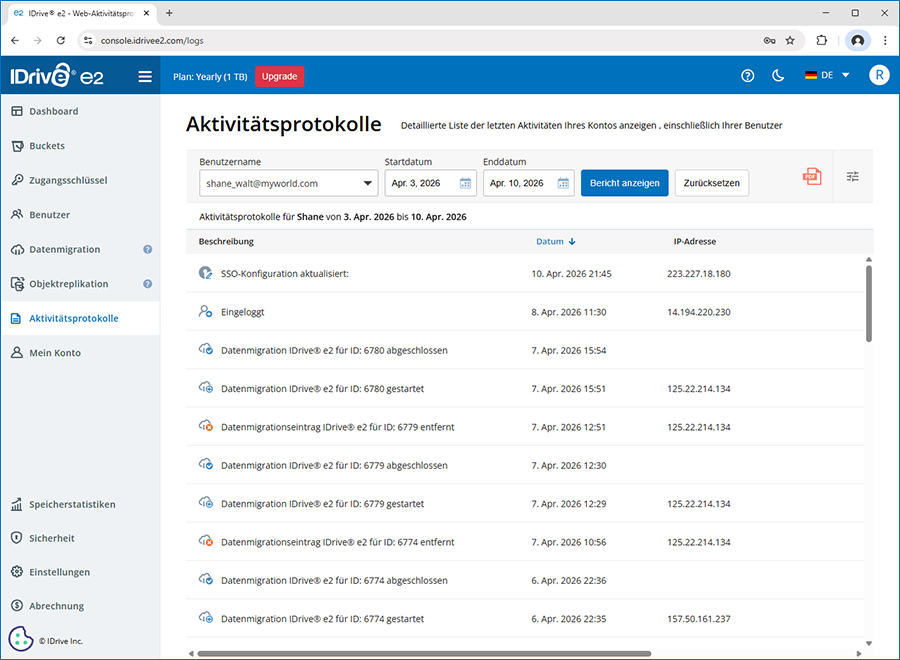
Task: Collapse sidebar using the hamburger menu icon
Action: click(145, 76)
